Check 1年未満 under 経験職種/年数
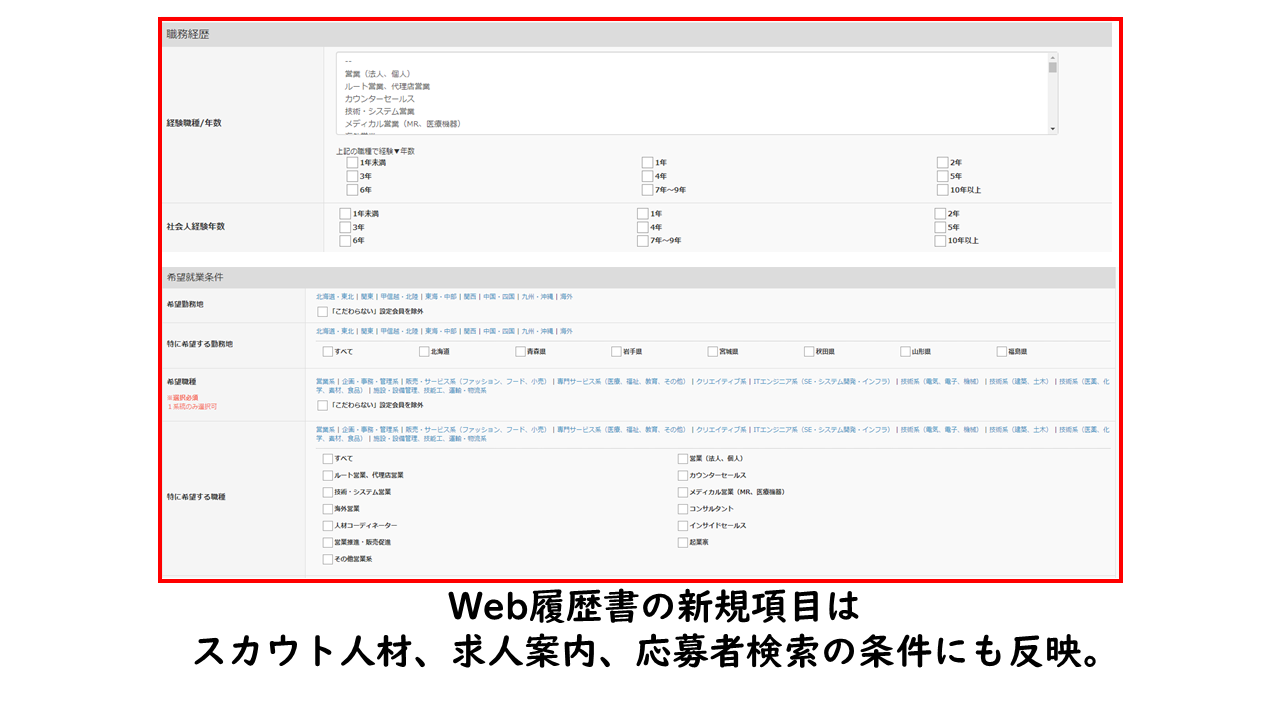Screen dimensions: 1280x720 [352, 162]
